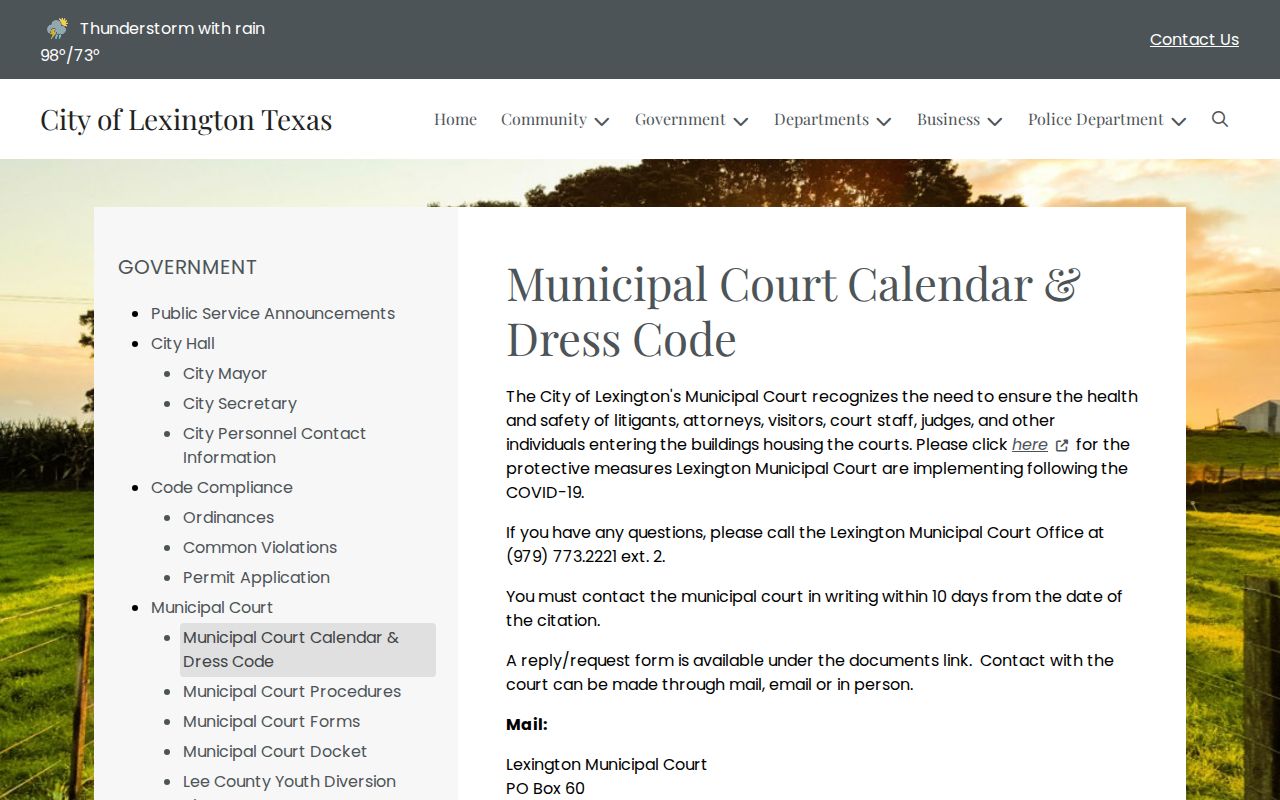Click the phone number (979) 773.2221 ext. 2
The height and width of the screenshot is (800, 1280).
point(586,556)
